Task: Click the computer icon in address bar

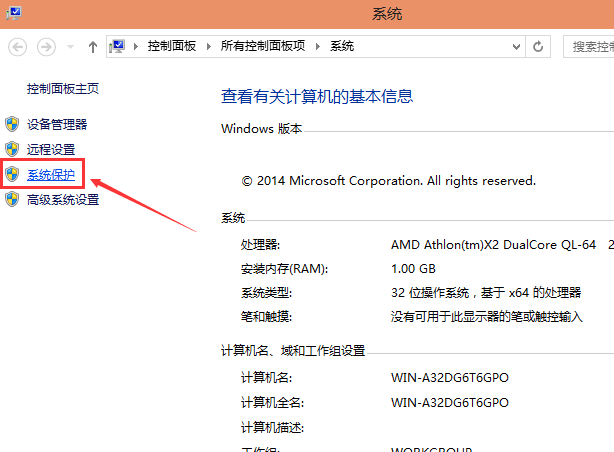Action: 117,46
